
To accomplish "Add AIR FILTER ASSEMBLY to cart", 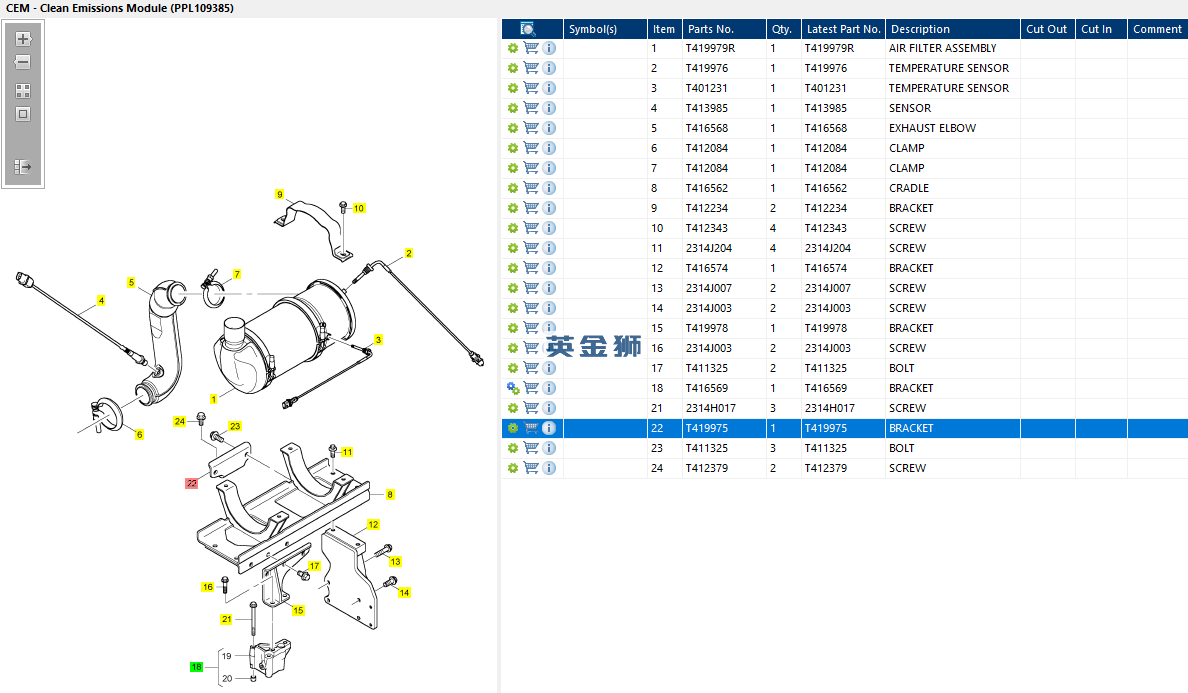I will point(531,48).
